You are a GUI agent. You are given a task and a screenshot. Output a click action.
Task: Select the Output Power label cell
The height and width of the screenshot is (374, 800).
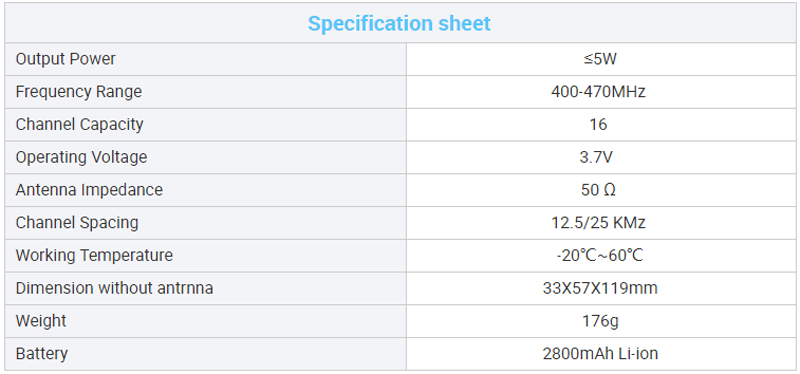(x=206, y=59)
